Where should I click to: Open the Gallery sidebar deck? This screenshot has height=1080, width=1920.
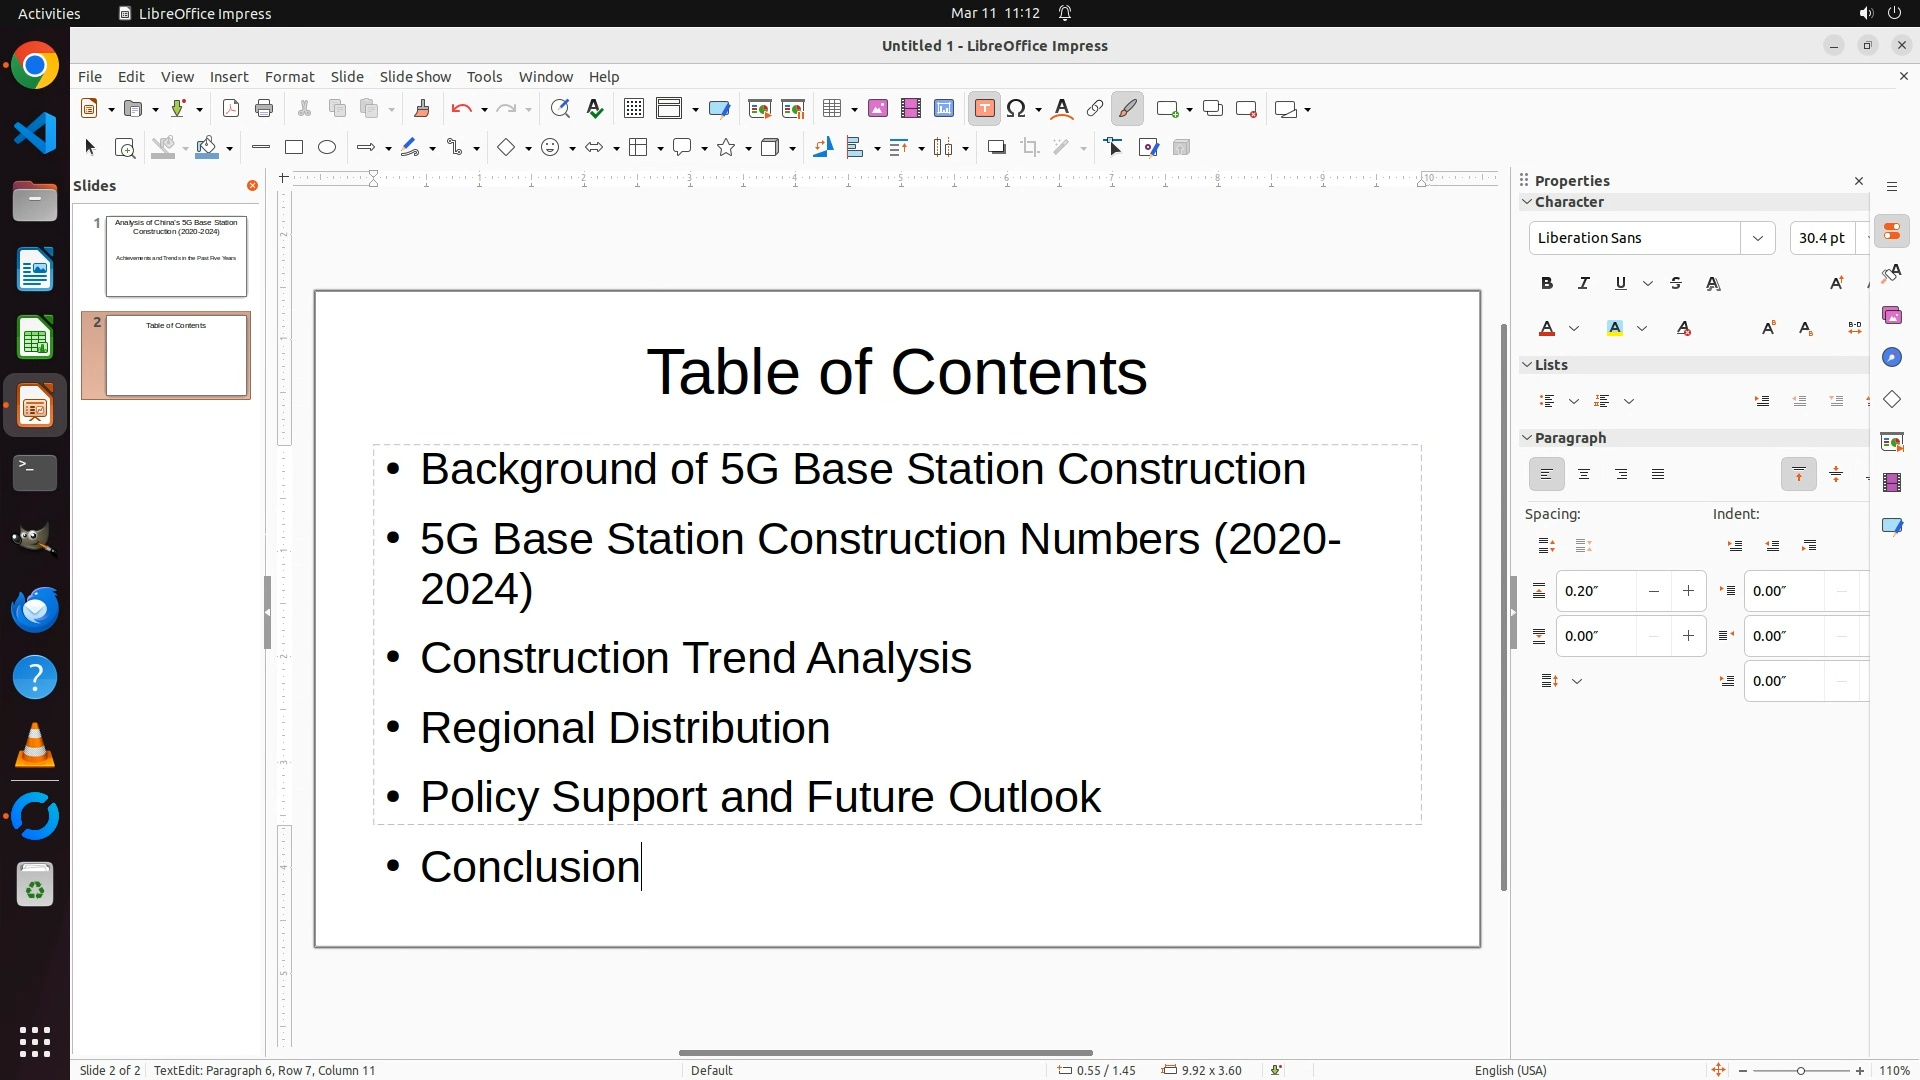tap(1892, 316)
